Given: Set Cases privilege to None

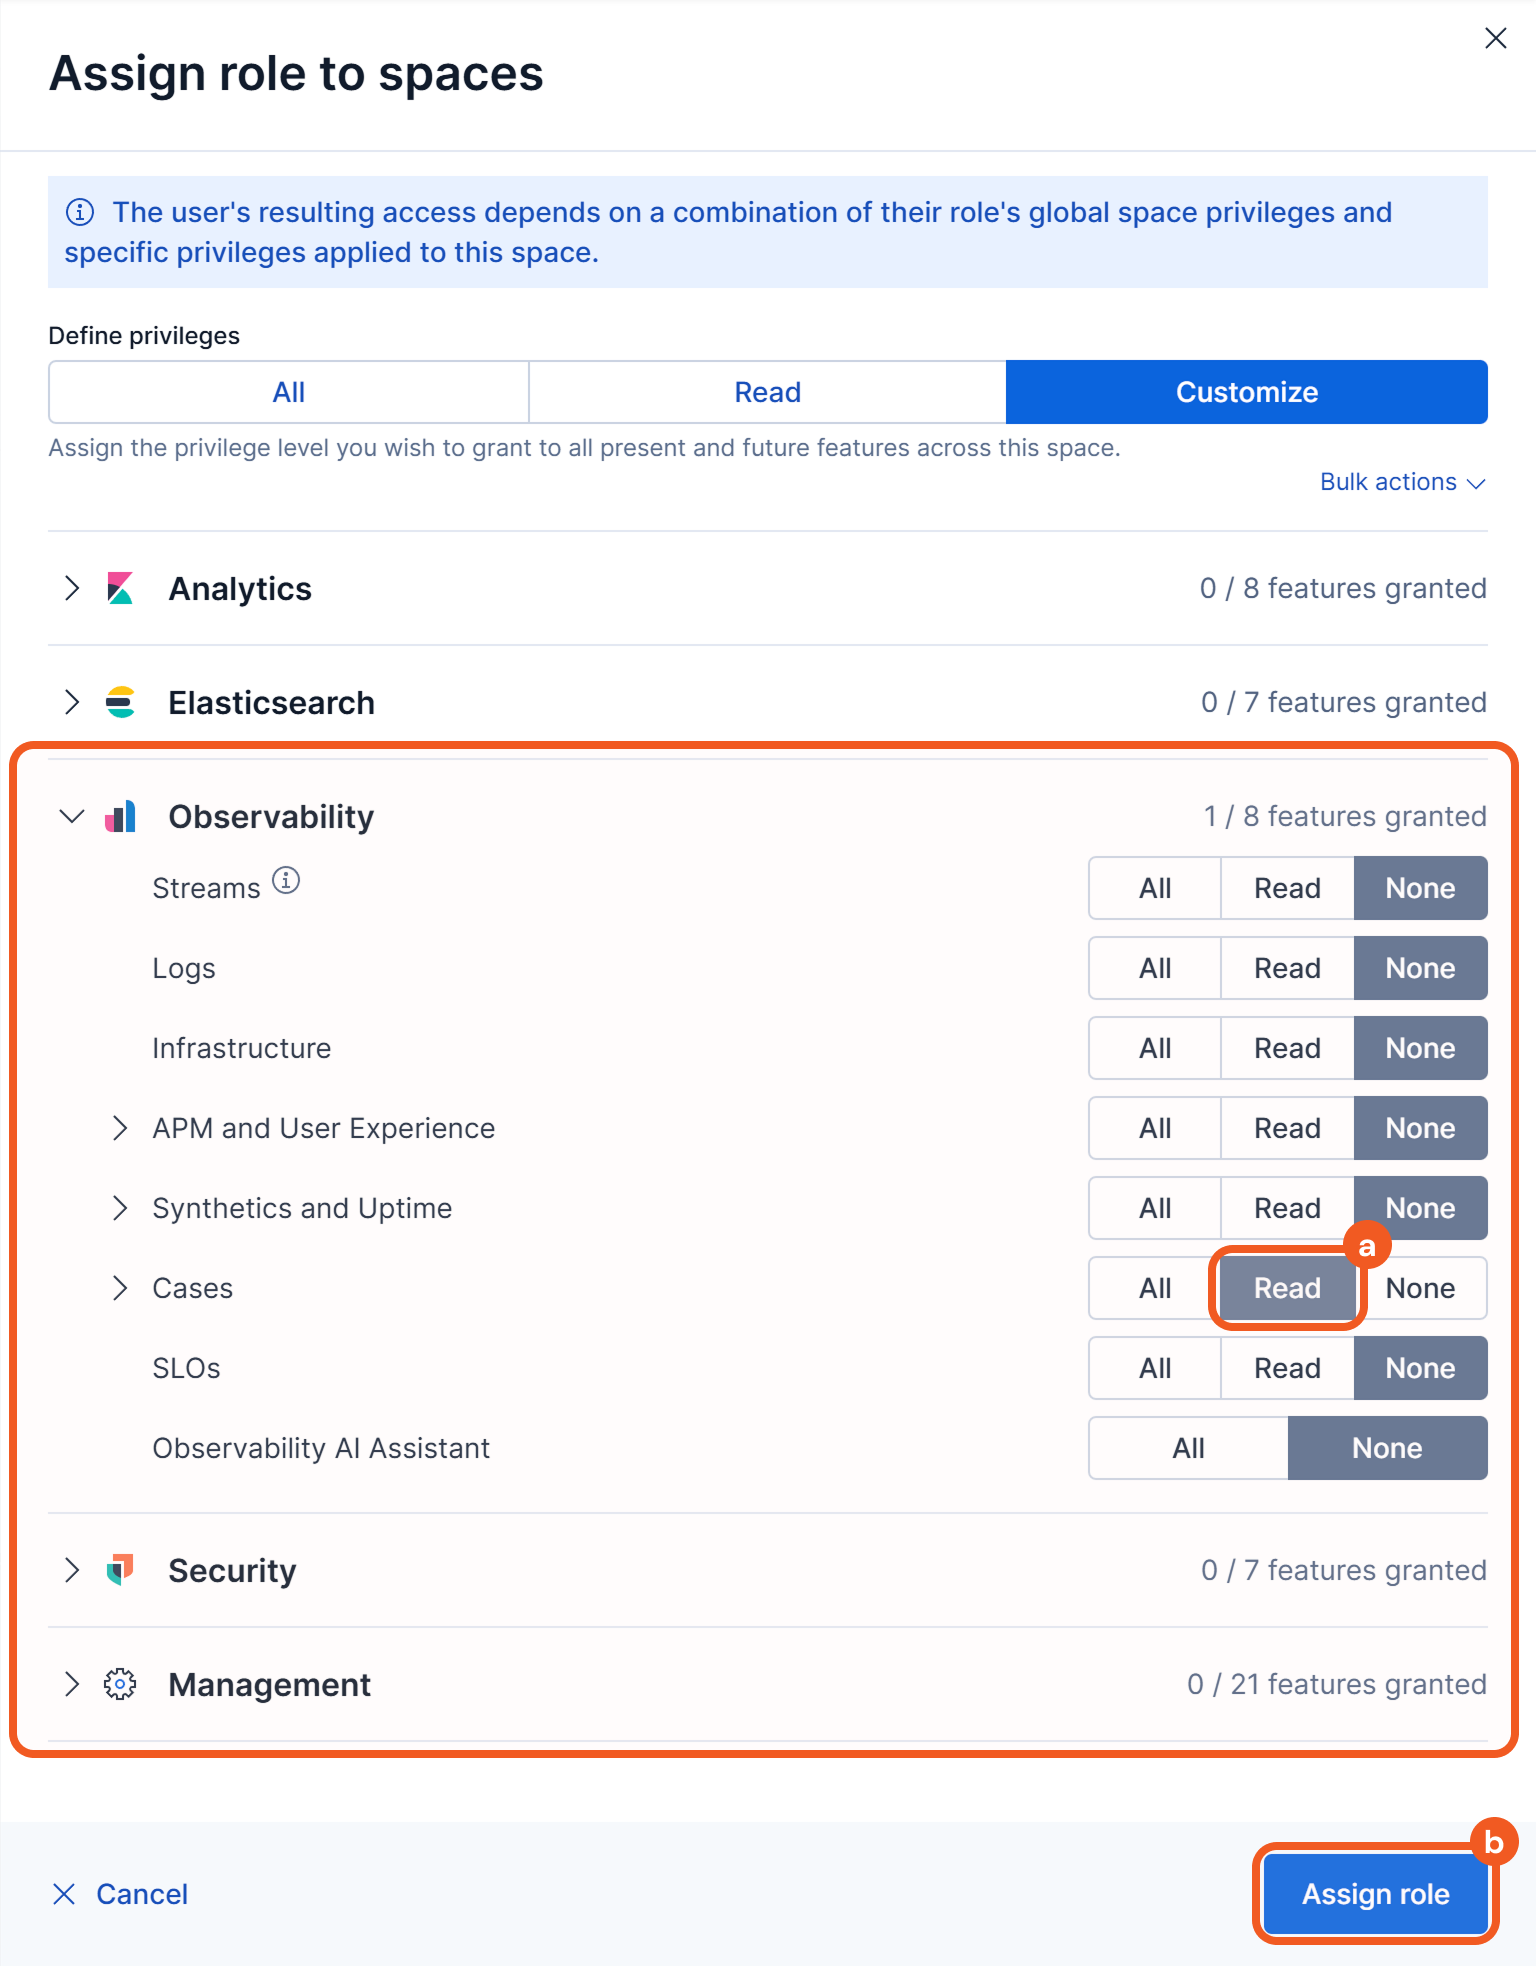Looking at the screenshot, I should 1420,1288.
